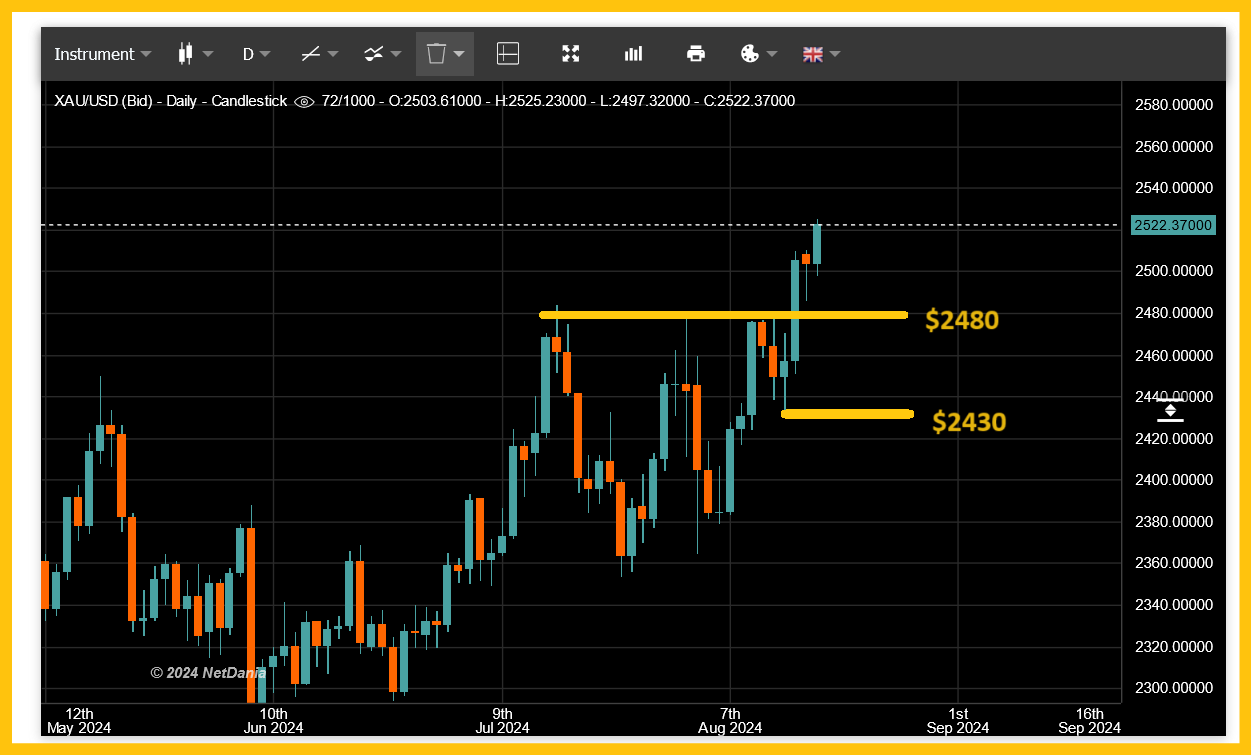The image size is (1251, 755).
Task: Click the trash delete icon
Action: pos(436,54)
